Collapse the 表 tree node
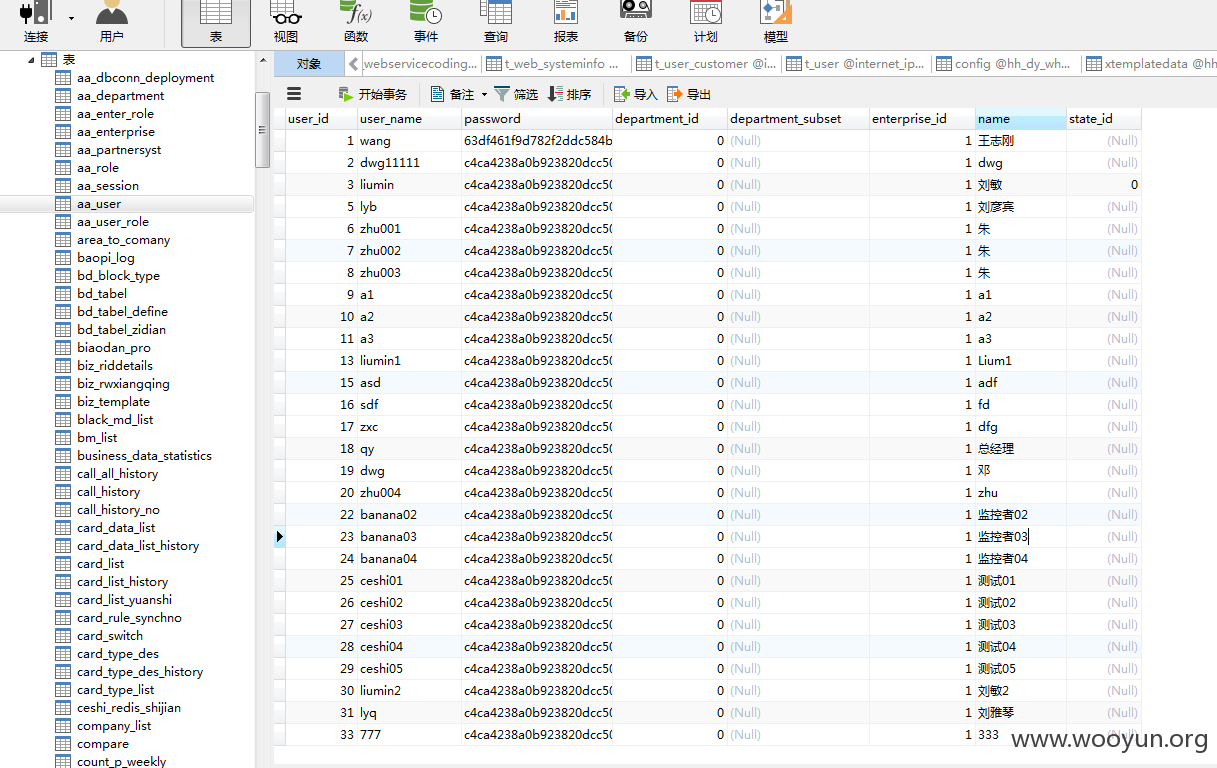The height and width of the screenshot is (768, 1217). coord(30,60)
